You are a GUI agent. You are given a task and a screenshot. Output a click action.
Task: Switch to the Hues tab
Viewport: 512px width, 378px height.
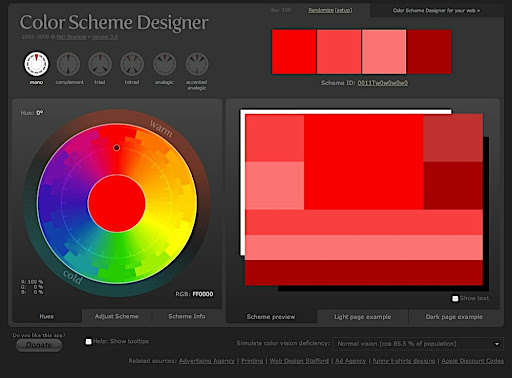pyautogui.click(x=47, y=316)
